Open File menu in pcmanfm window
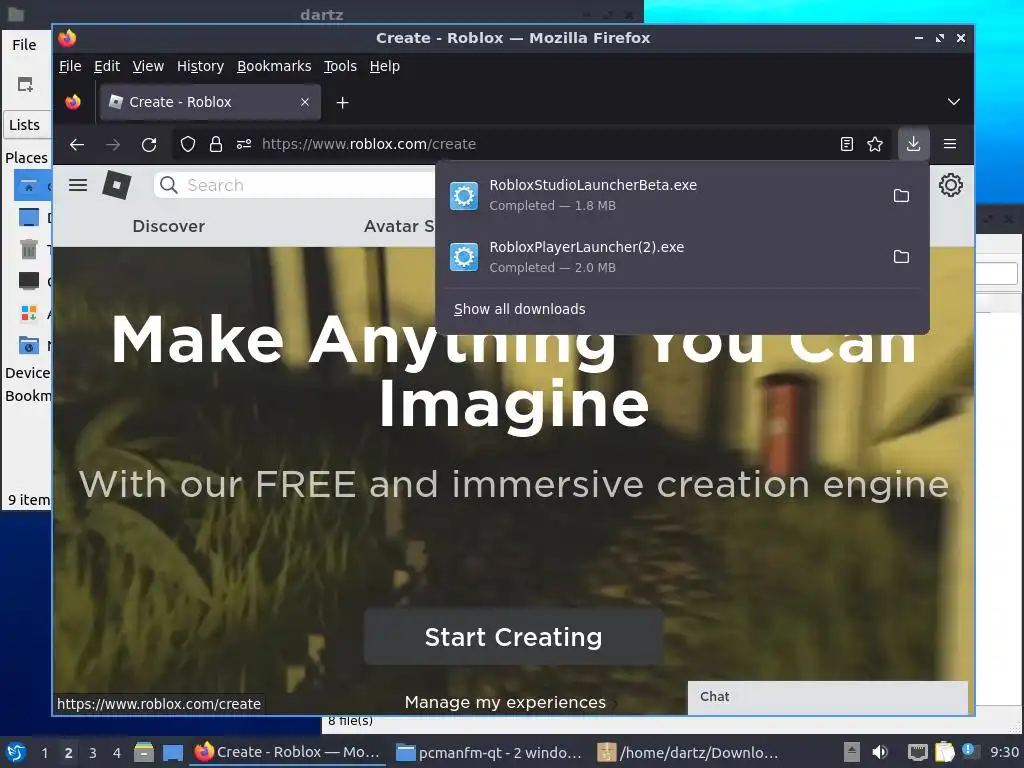 pyautogui.click(x=24, y=44)
